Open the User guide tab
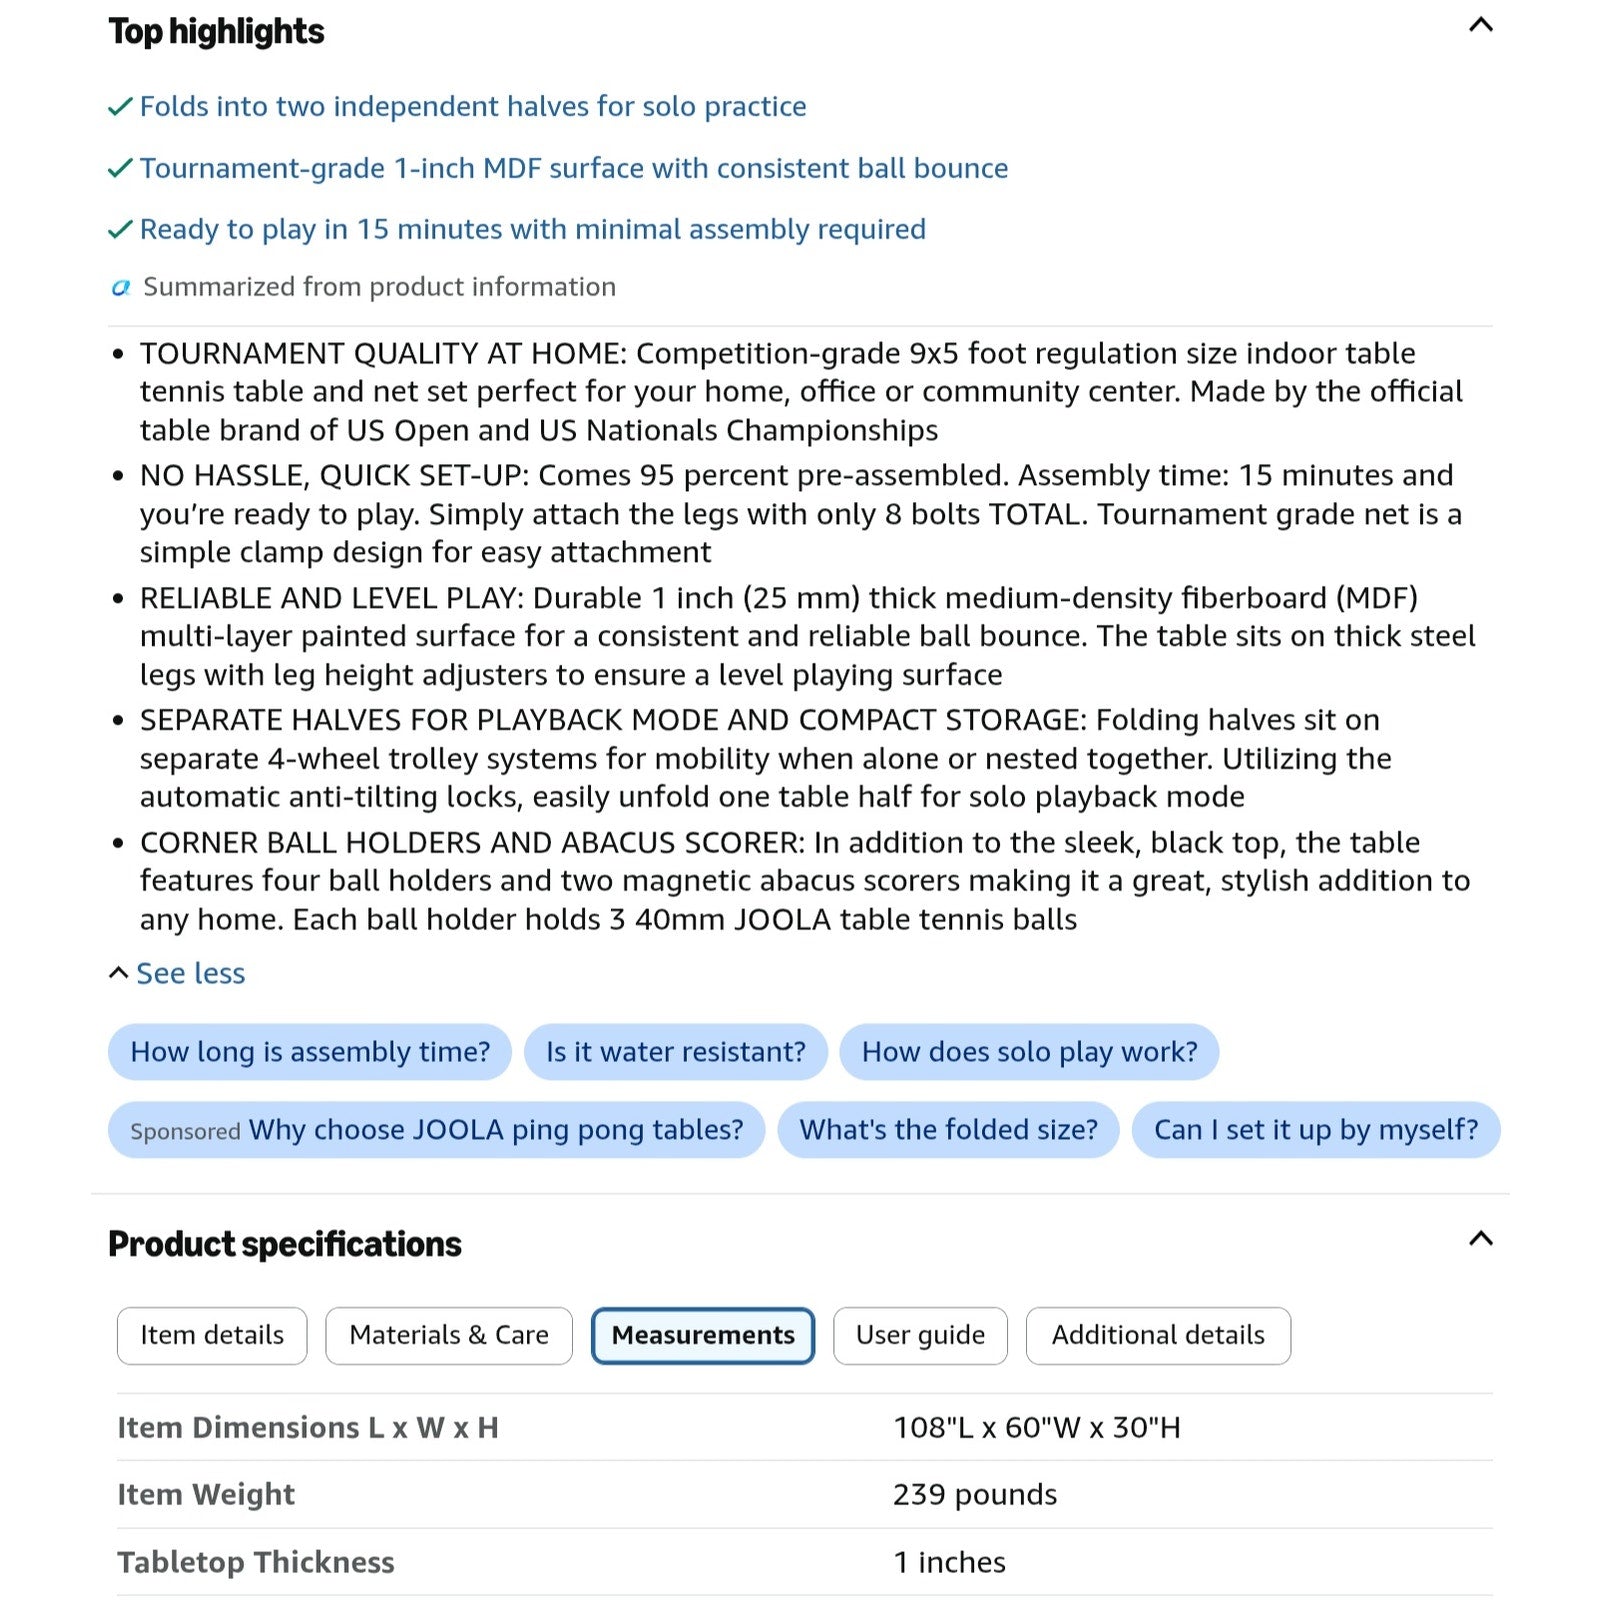Image resolution: width=1600 pixels, height=1600 pixels. [920, 1336]
